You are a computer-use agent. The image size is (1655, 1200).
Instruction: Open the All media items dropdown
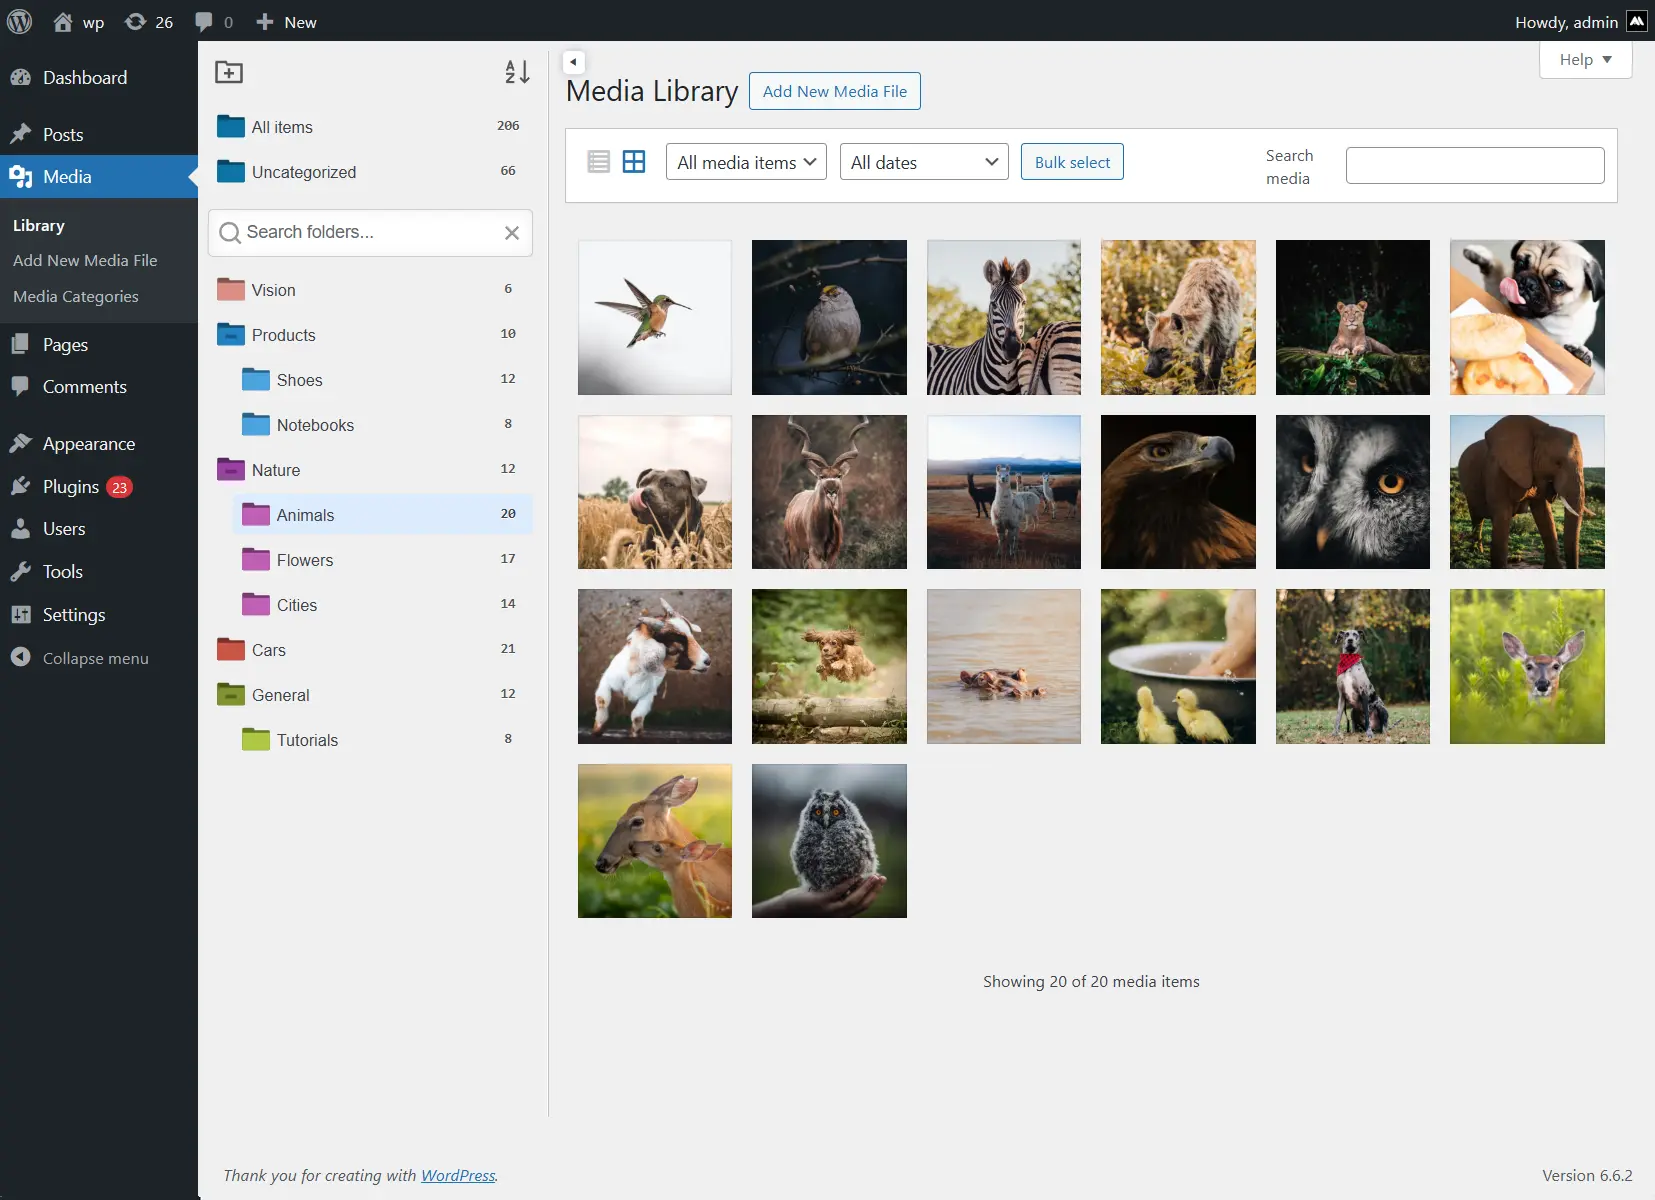745,161
